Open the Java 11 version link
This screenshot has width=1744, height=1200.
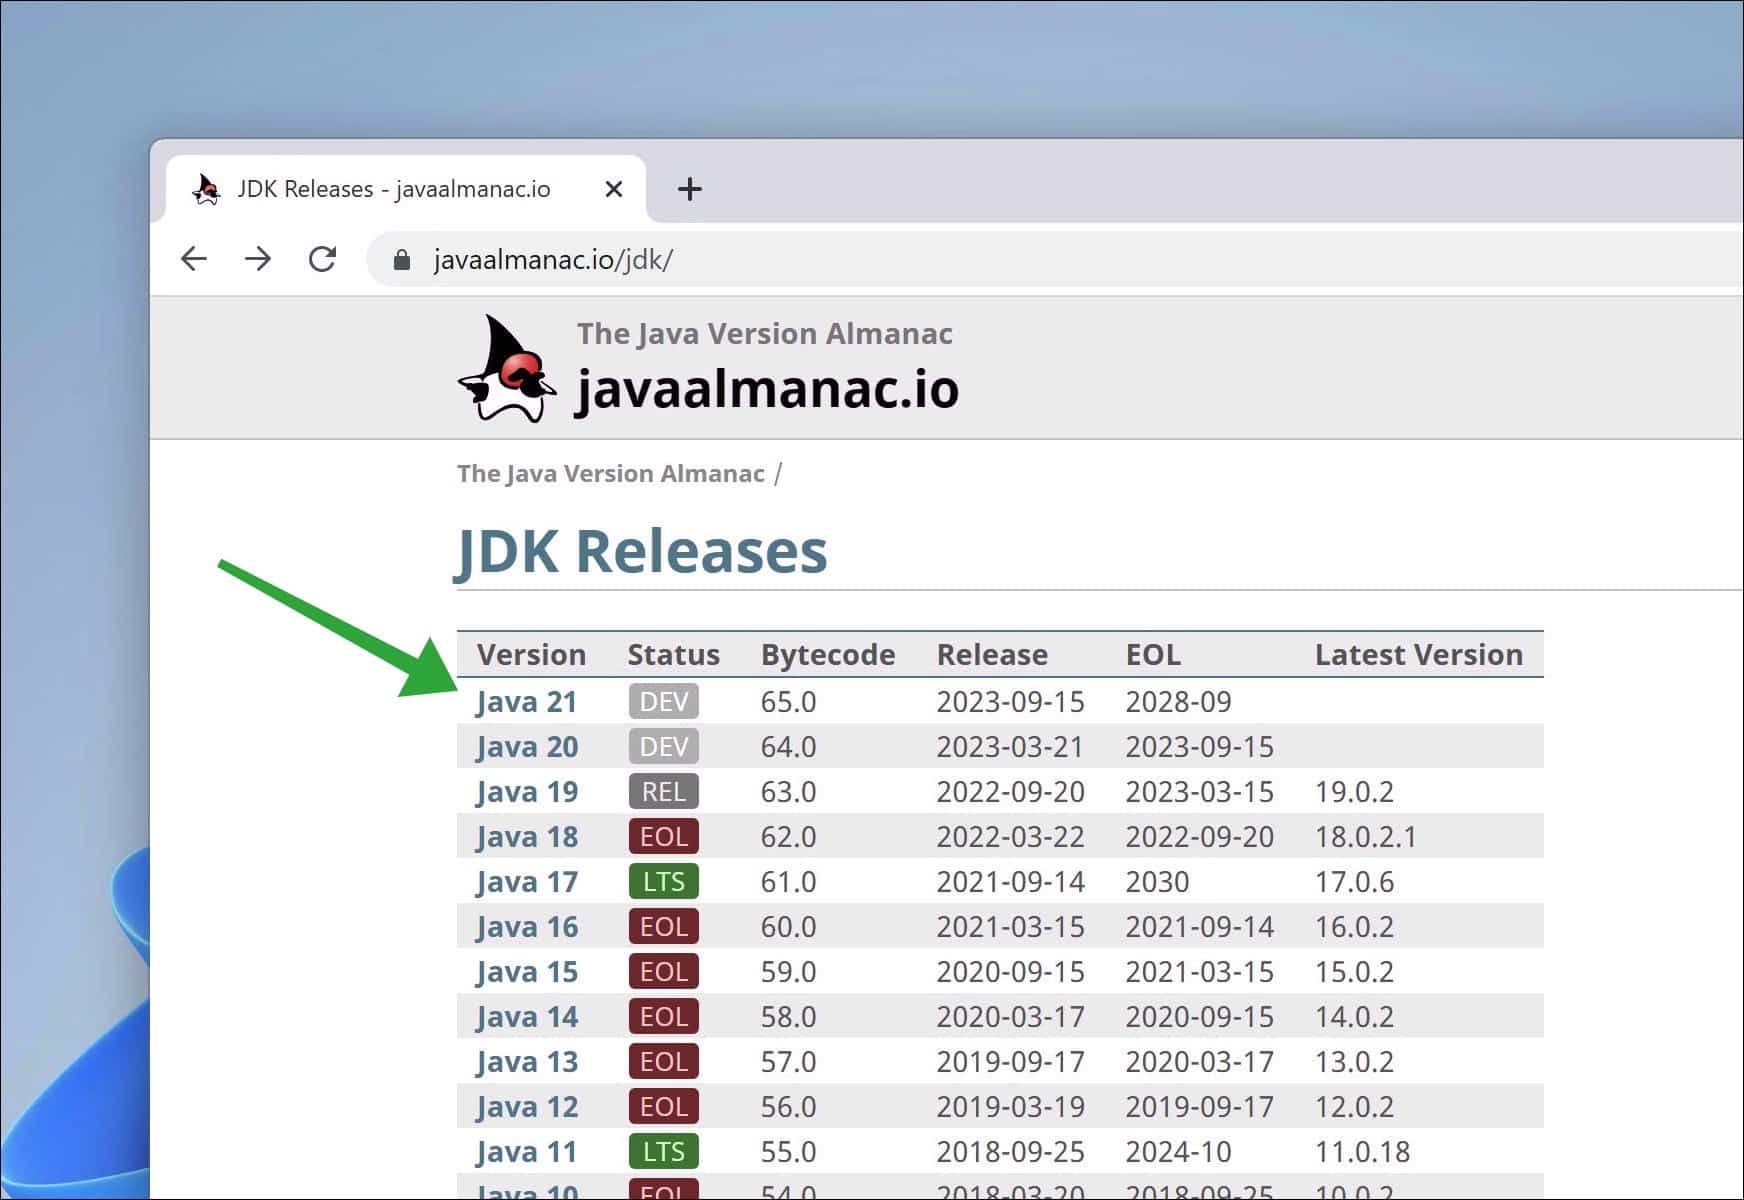coord(527,1152)
